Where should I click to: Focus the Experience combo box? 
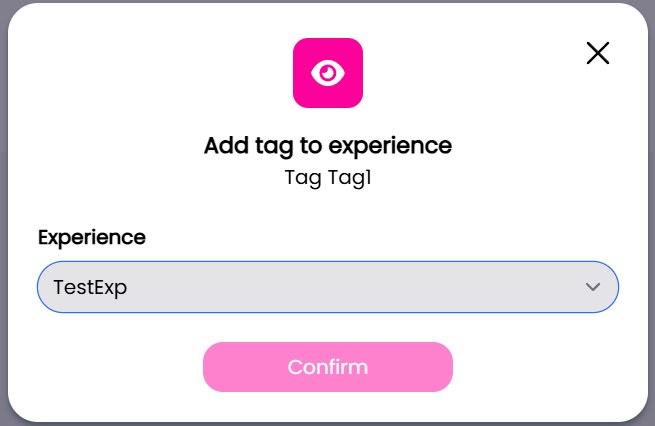tap(328, 287)
